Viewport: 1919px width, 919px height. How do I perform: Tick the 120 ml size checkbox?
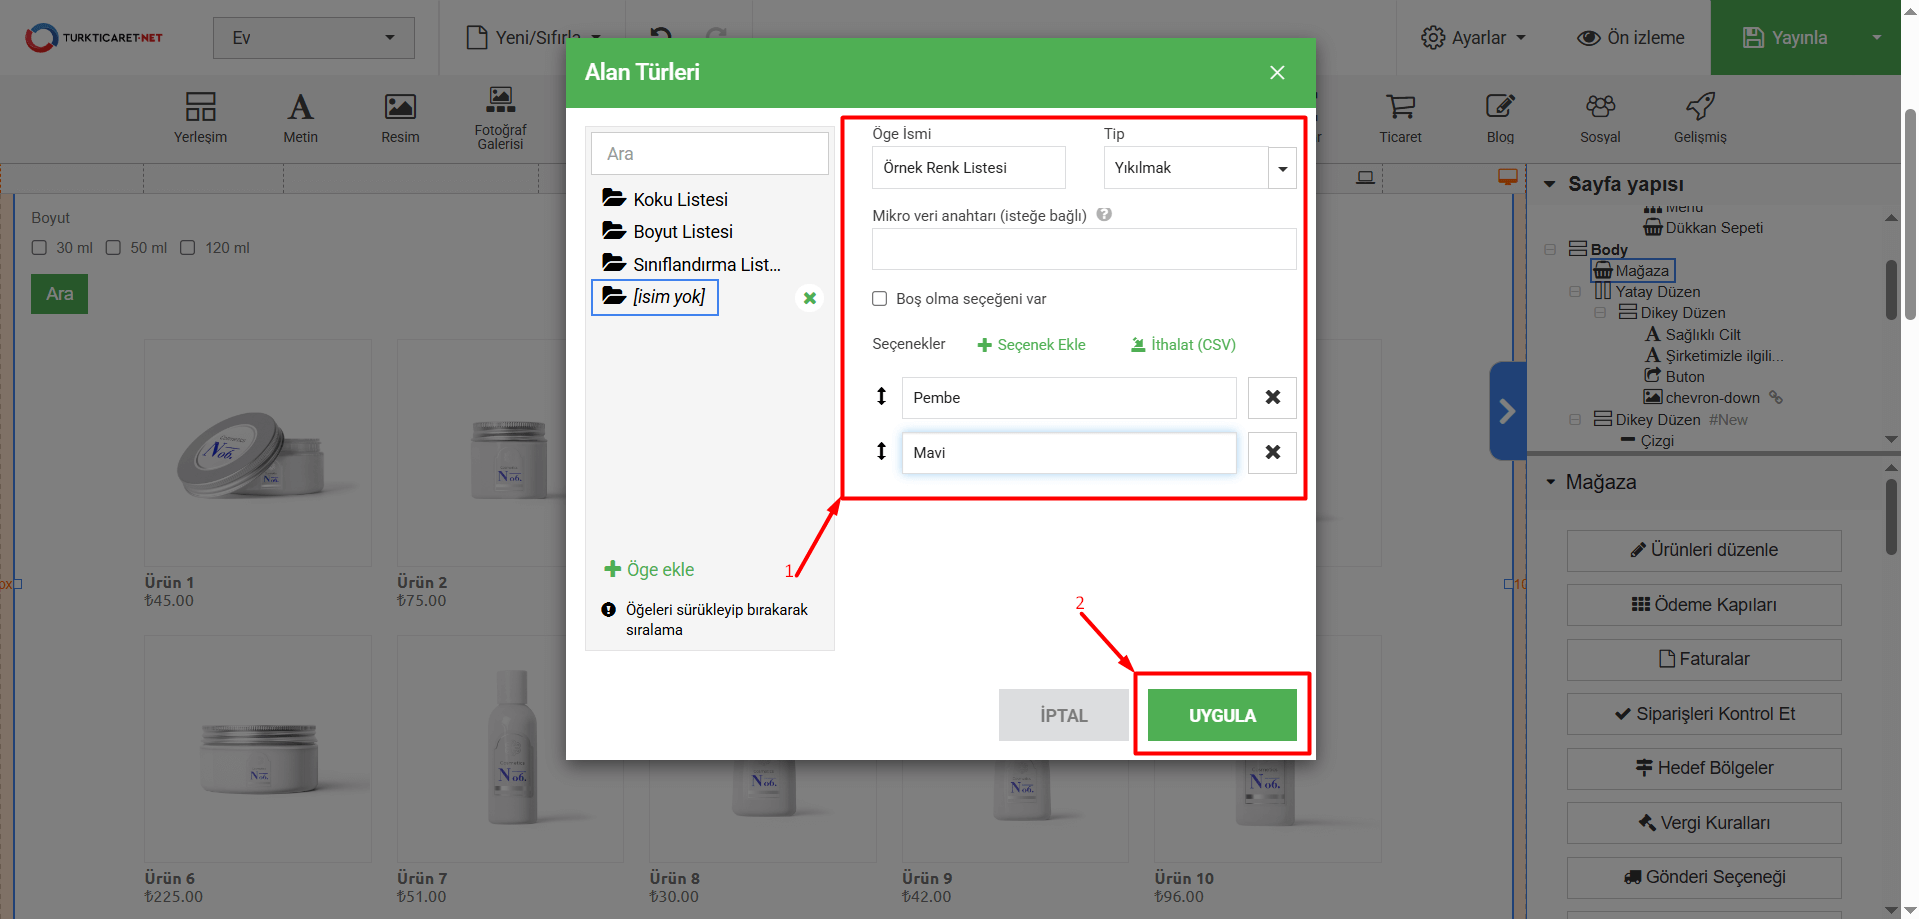pyautogui.click(x=188, y=248)
